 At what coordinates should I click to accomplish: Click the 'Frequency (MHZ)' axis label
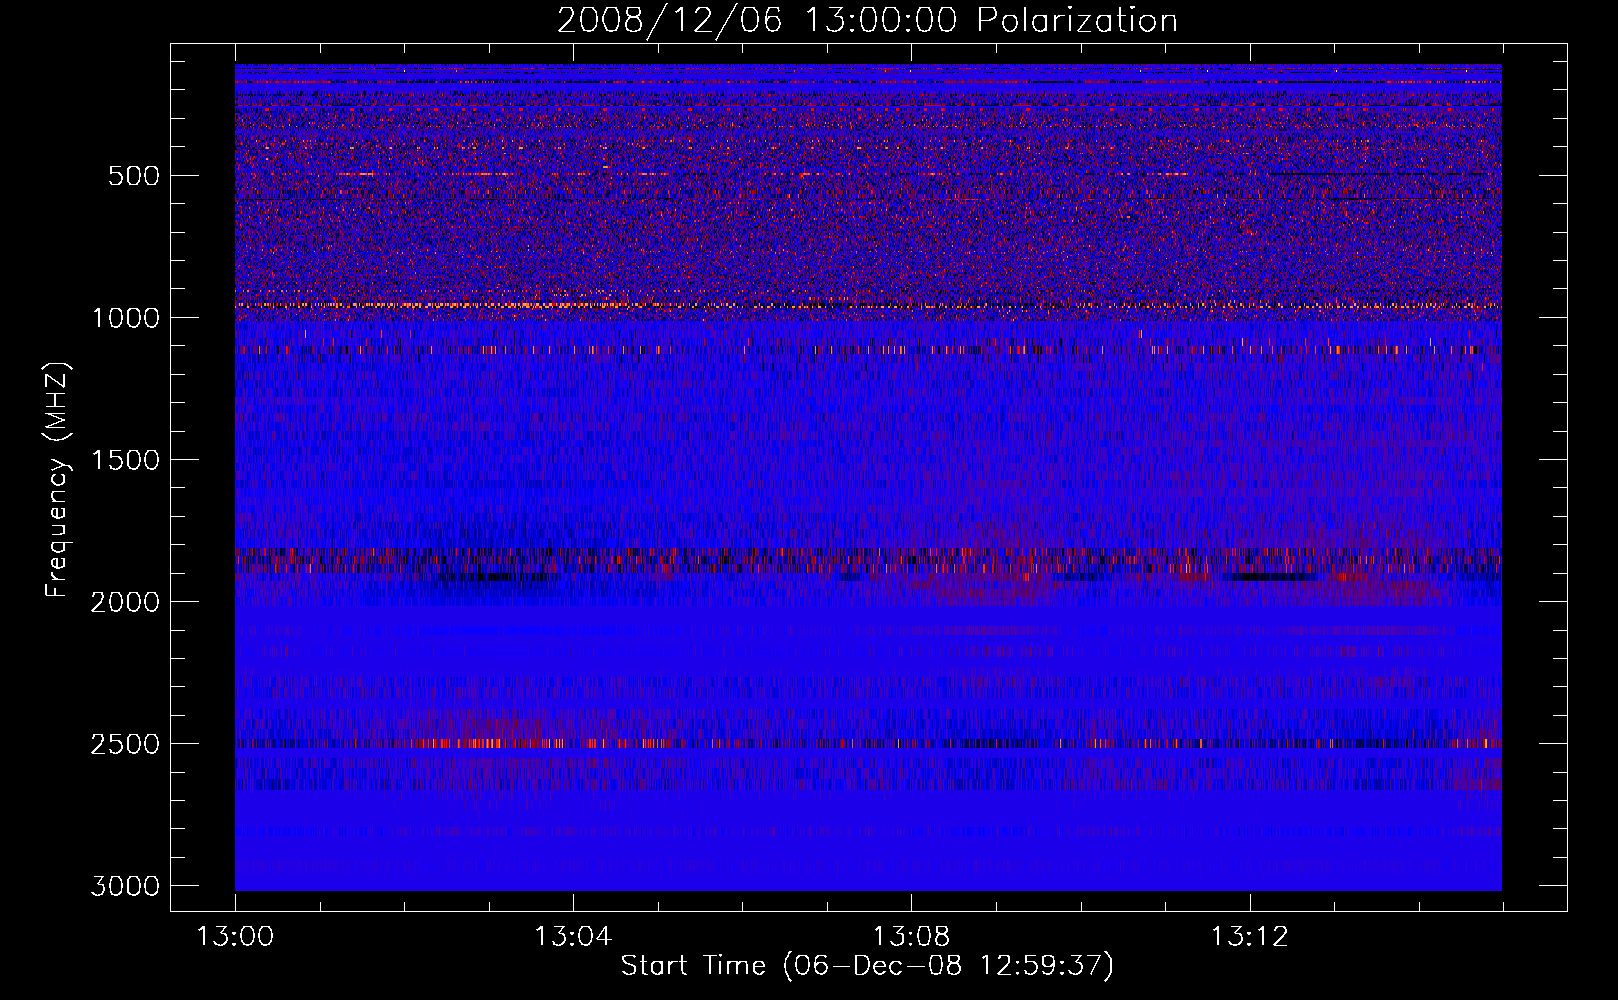(58, 480)
